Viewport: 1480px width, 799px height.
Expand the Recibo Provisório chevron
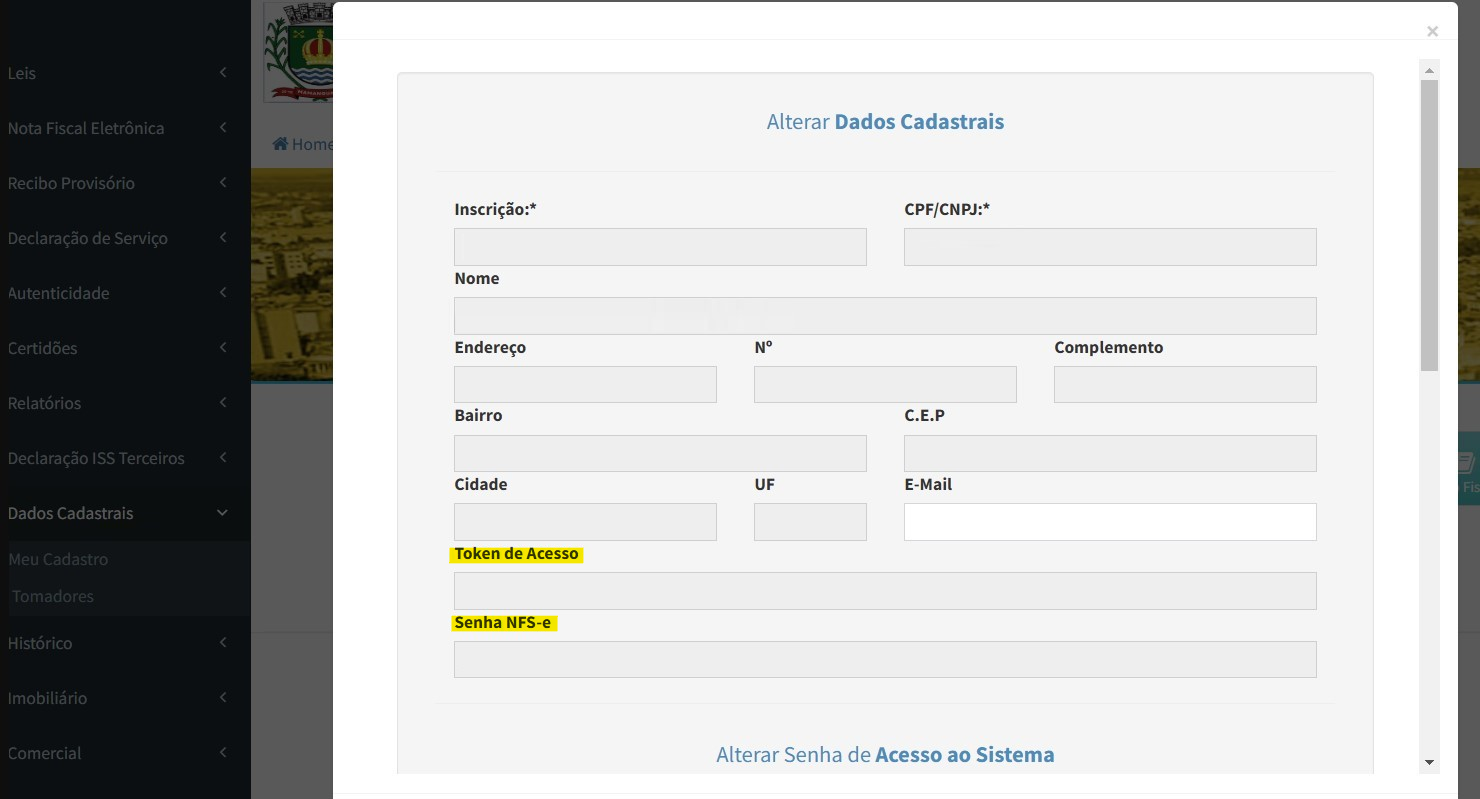(x=223, y=183)
